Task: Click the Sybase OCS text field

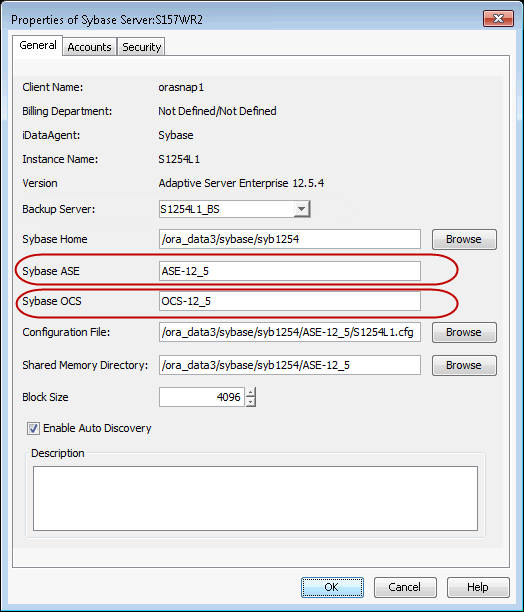Action: click(290, 301)
